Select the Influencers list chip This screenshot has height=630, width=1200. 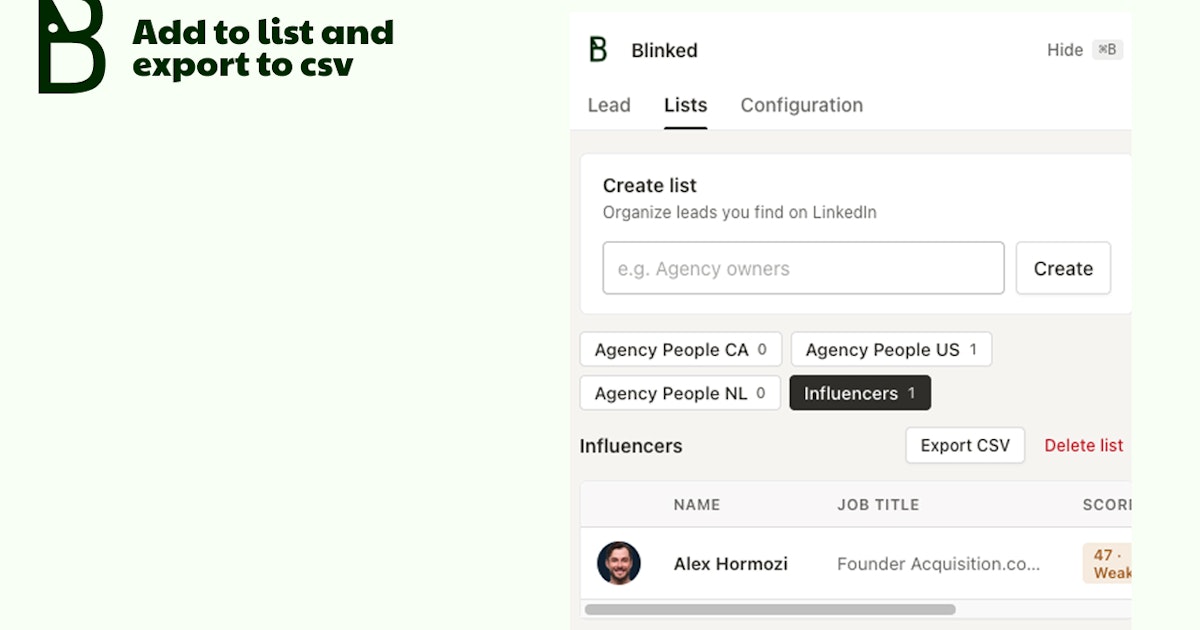tap(860, 393)
